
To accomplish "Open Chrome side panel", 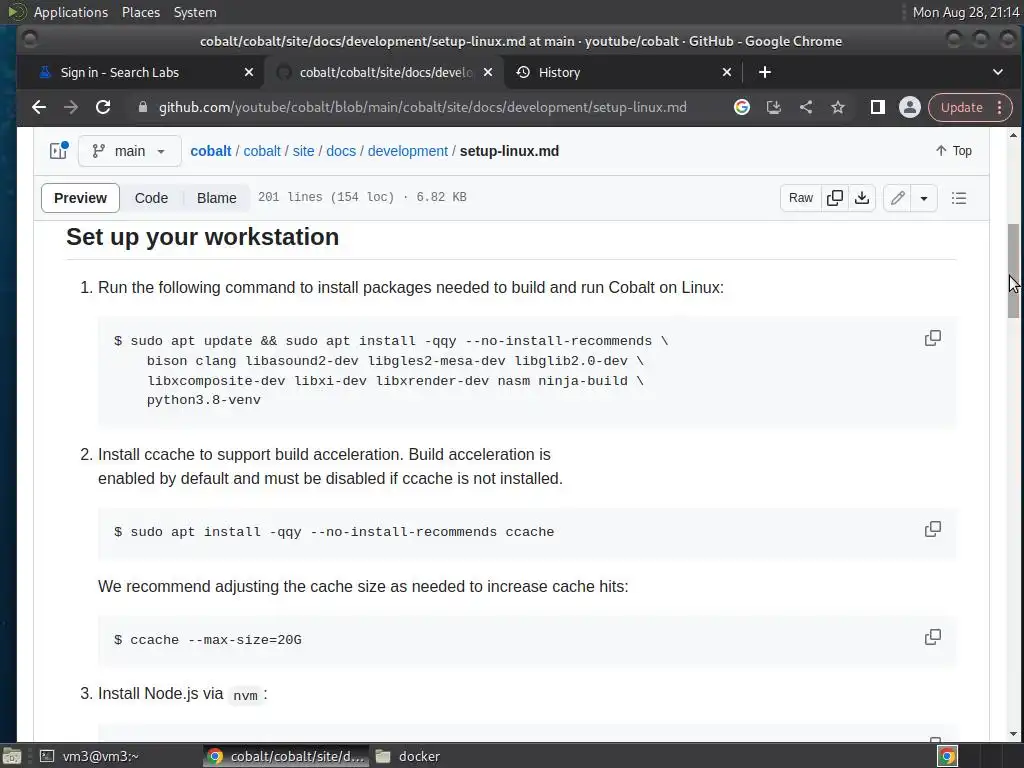I will click(878, 107).
